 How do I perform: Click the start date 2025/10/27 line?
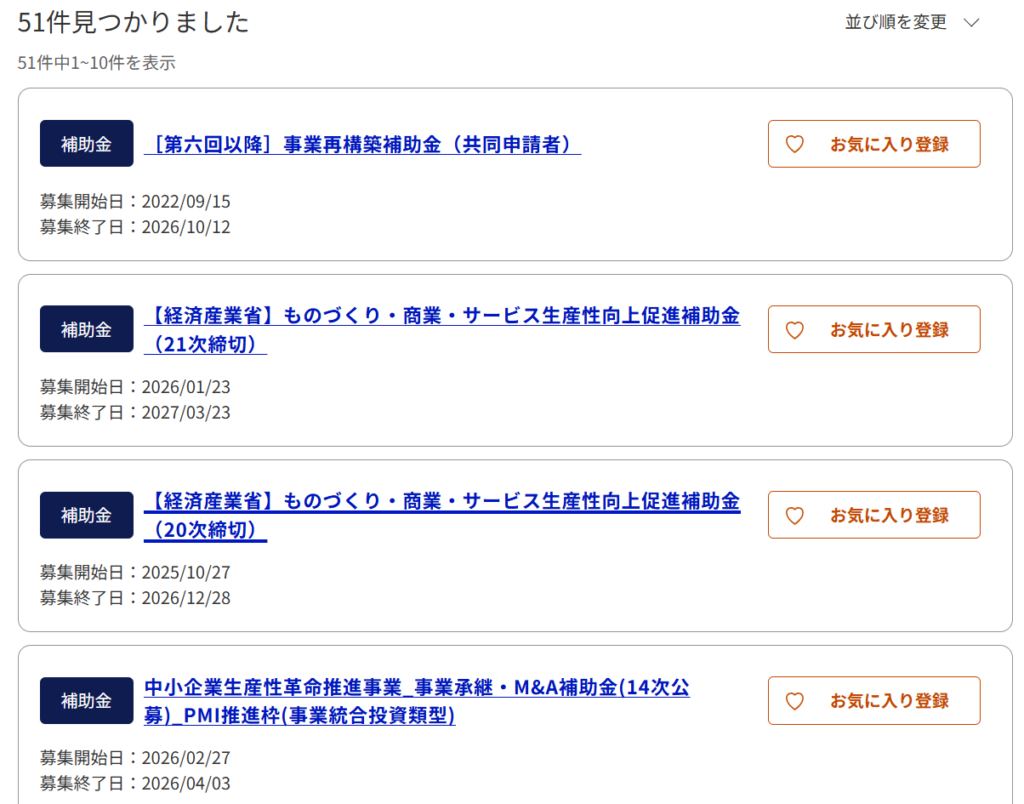point(135,573)
